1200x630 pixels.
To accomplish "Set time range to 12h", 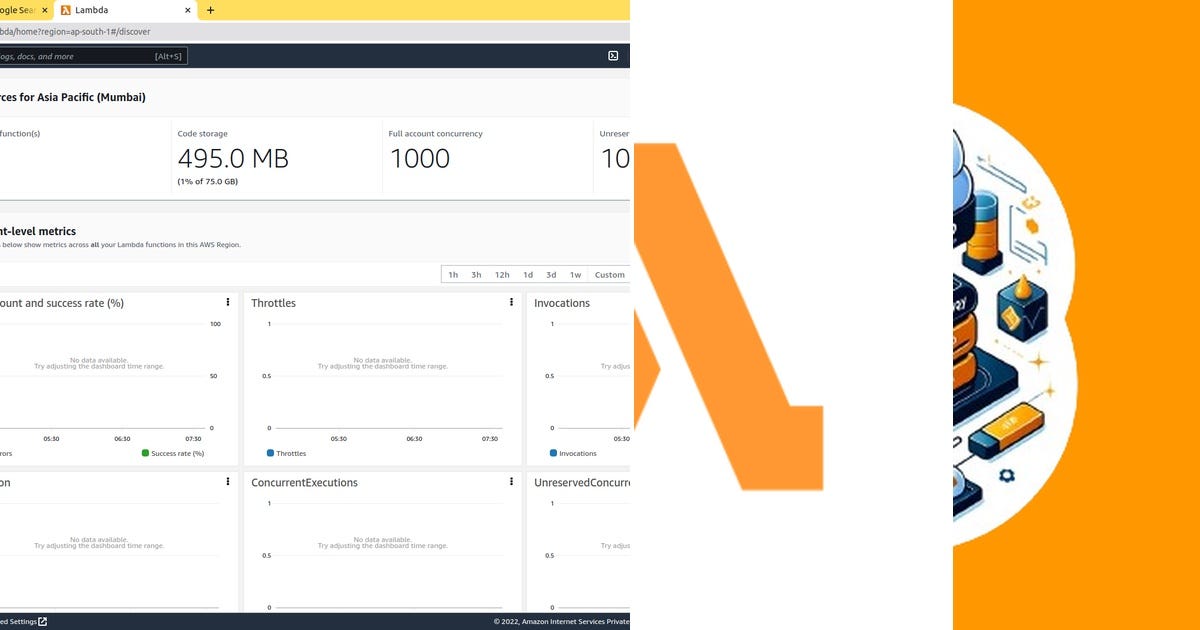I will coord(502,275).
